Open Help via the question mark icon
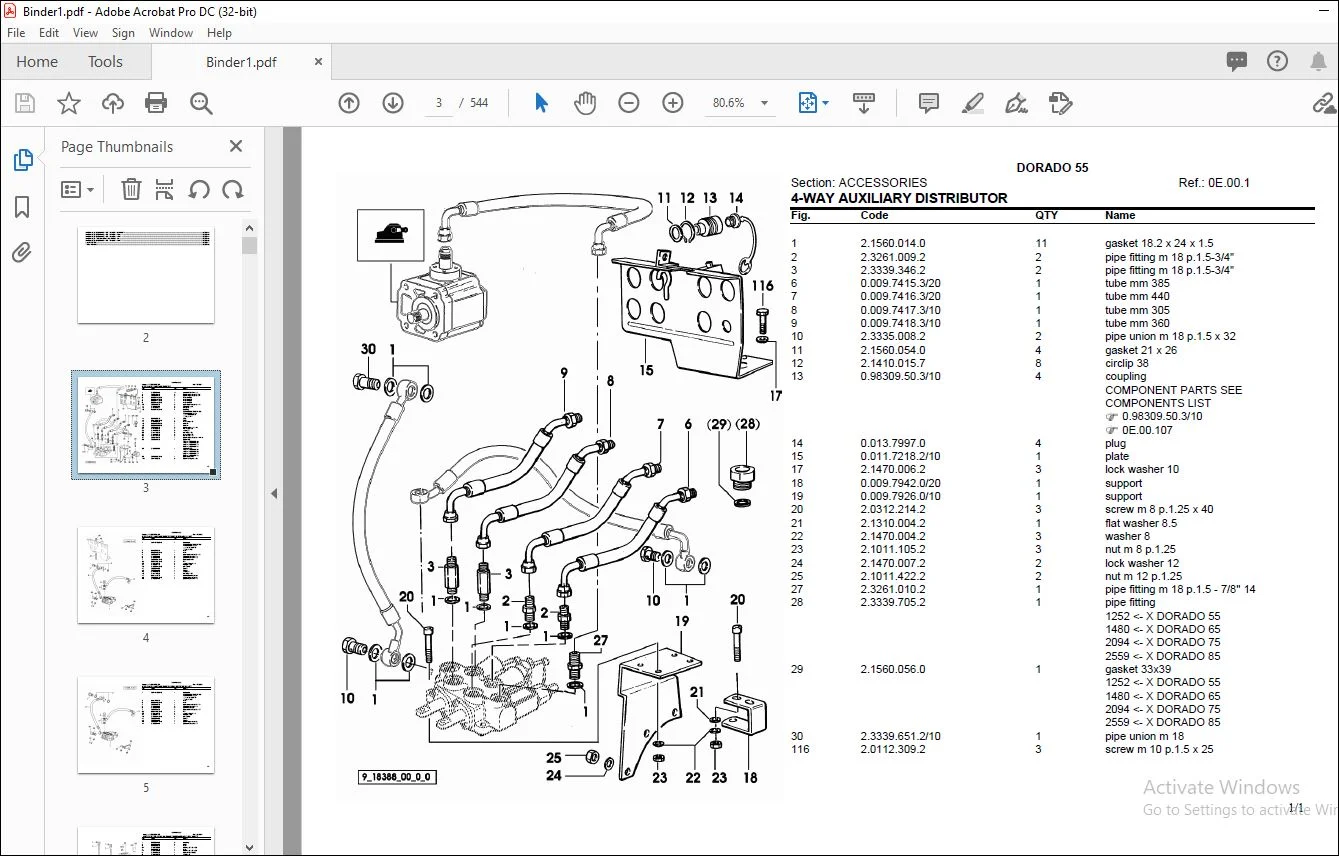1339x856 pixels. point(1277,62)
